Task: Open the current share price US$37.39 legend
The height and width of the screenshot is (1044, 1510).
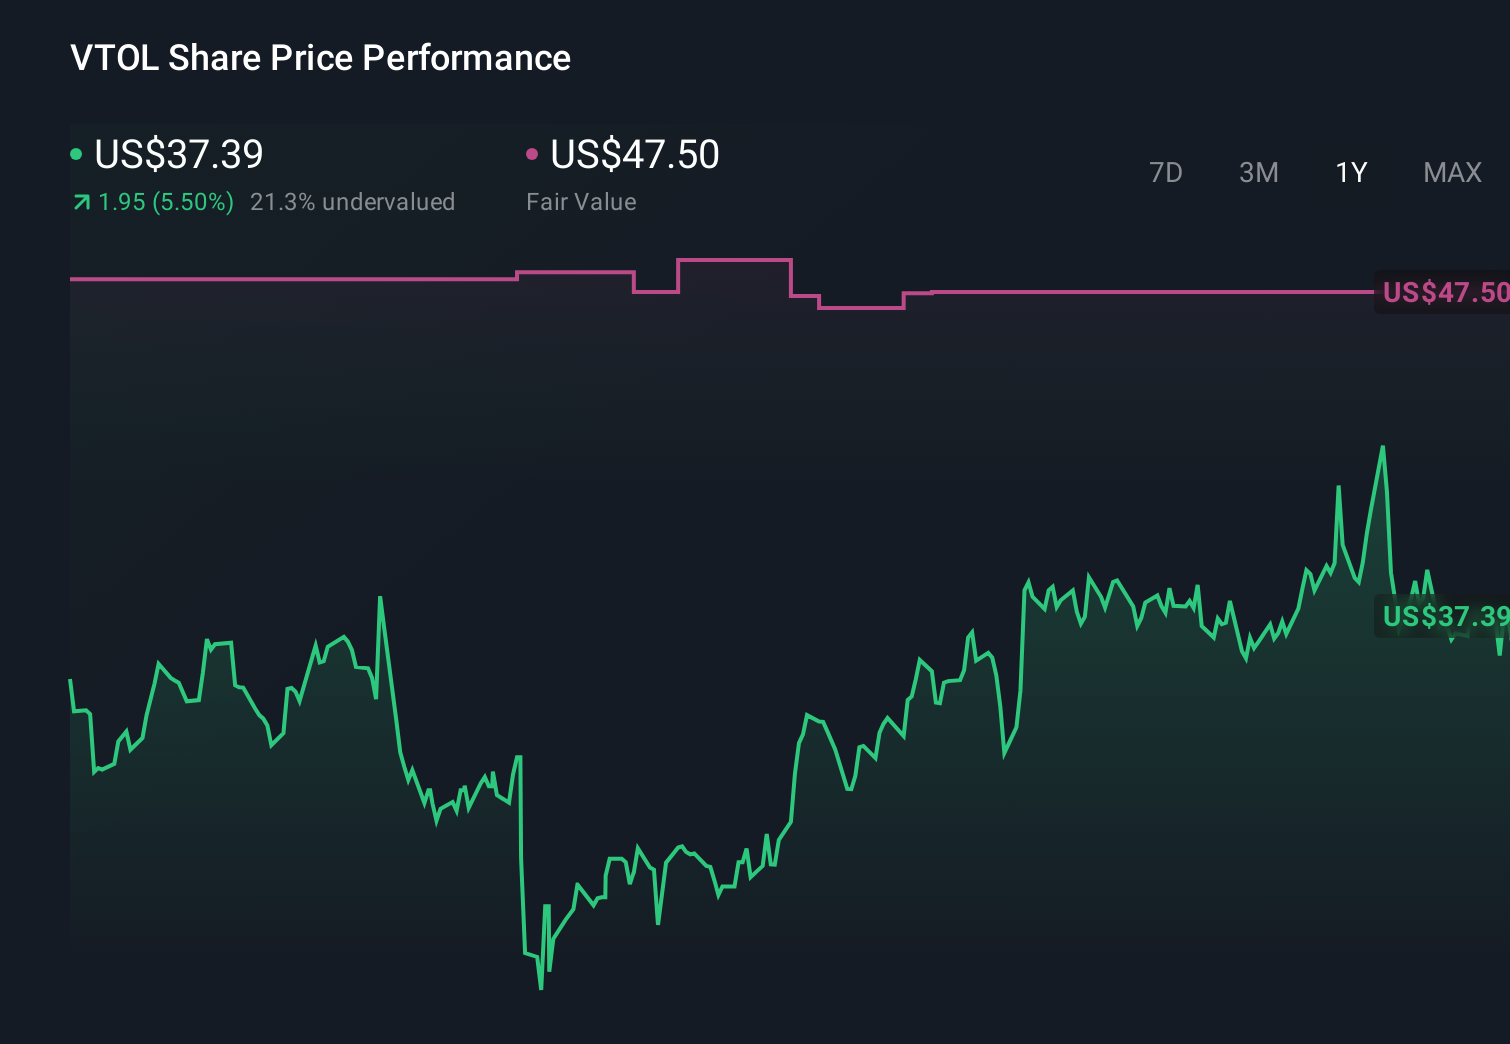Action: 178,155
